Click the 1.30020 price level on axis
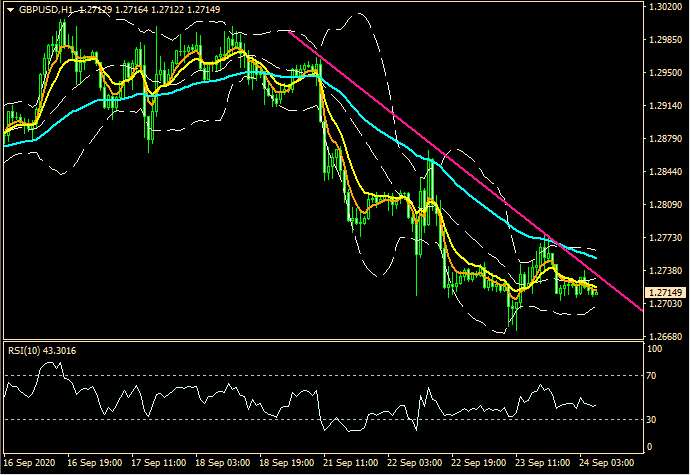 [664, 7]
